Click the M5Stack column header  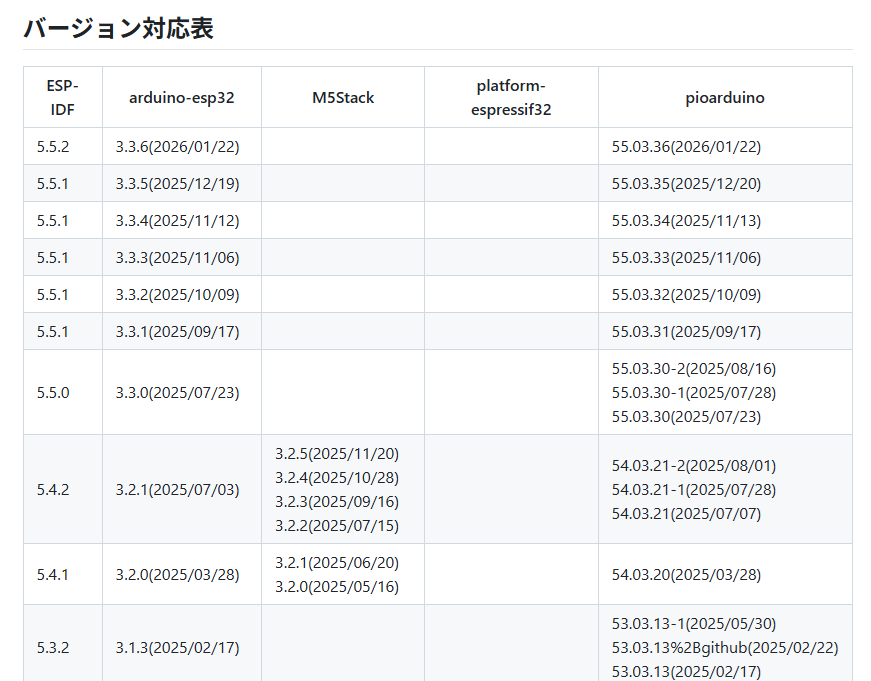coord(343,97)
